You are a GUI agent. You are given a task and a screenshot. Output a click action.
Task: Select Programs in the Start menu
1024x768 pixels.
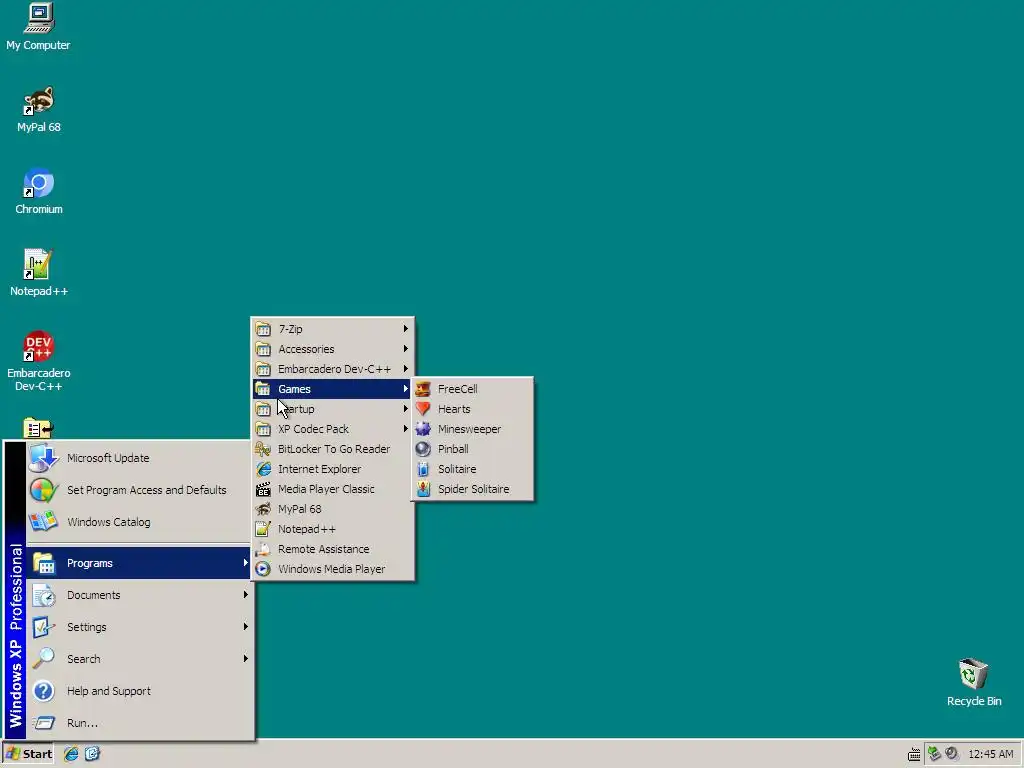tap(138, 563)
